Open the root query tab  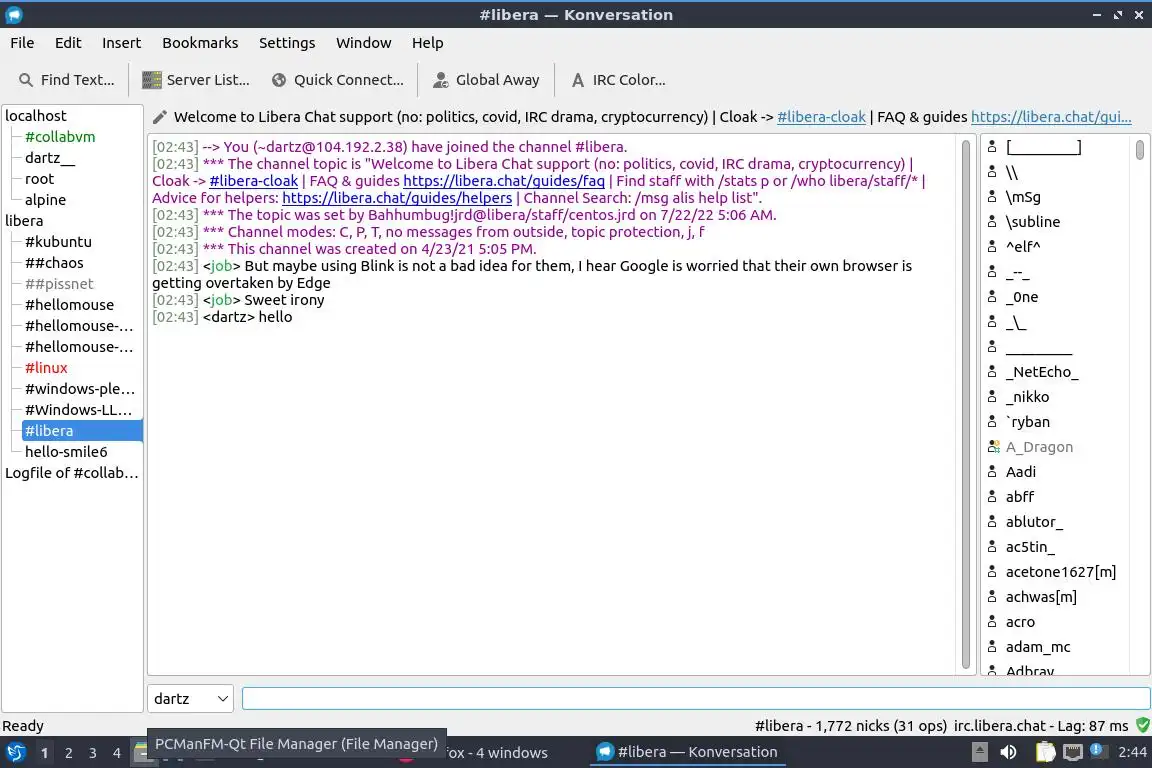tap(39, 179)
